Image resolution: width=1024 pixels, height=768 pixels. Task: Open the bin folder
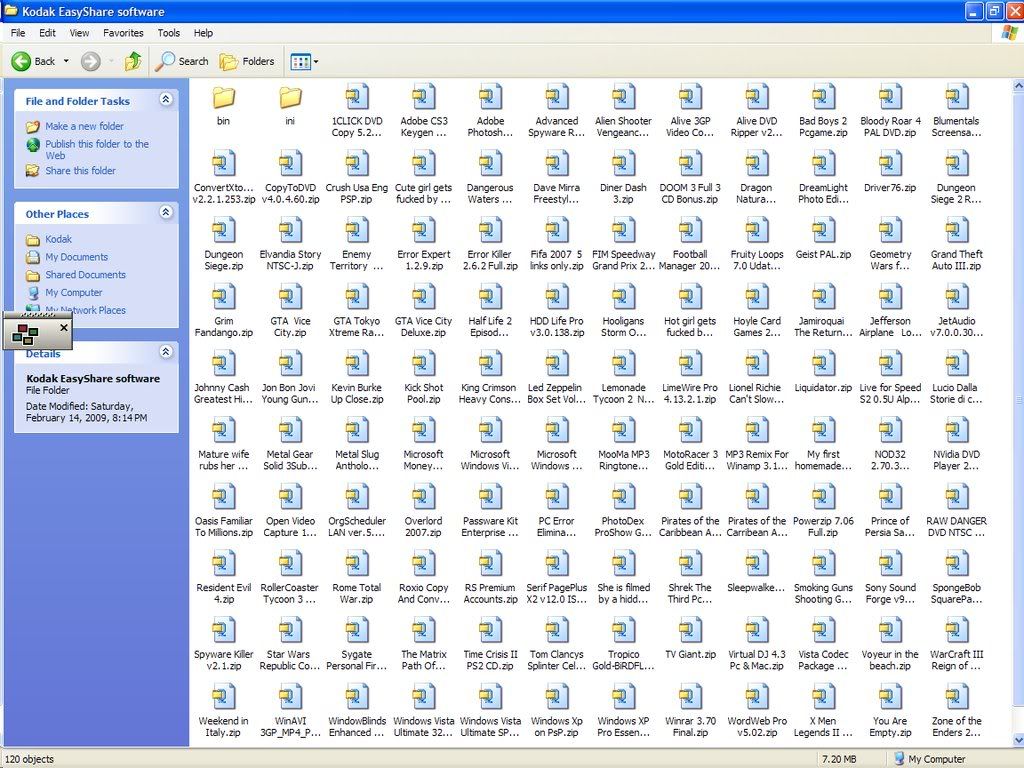point(223,98)
